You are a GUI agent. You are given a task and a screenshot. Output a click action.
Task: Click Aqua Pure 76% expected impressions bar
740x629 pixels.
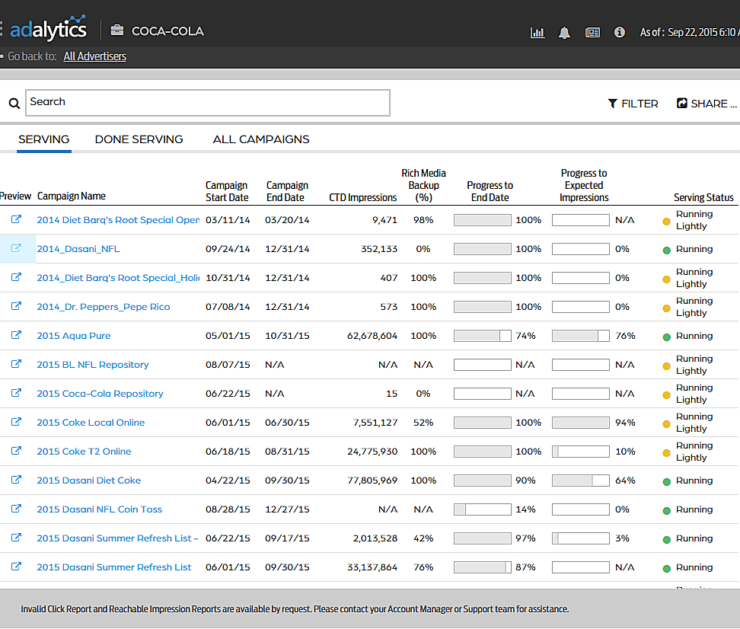[580, 335]
